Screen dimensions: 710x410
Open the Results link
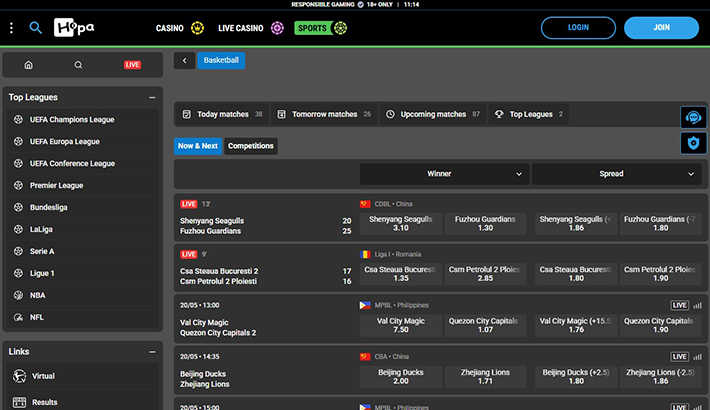pos(82,402)
